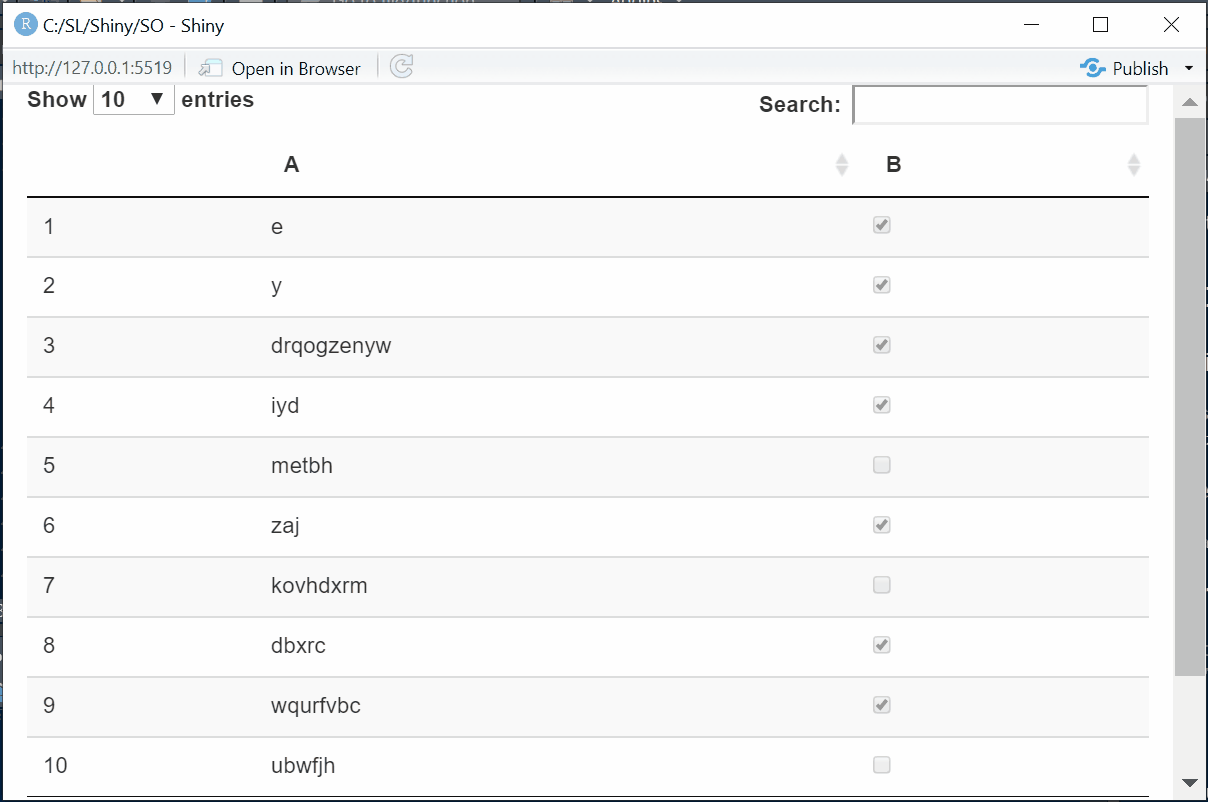Click the R logo in the title bar
This screenshot has height=802, width=1208.
(x=26, y=25)
